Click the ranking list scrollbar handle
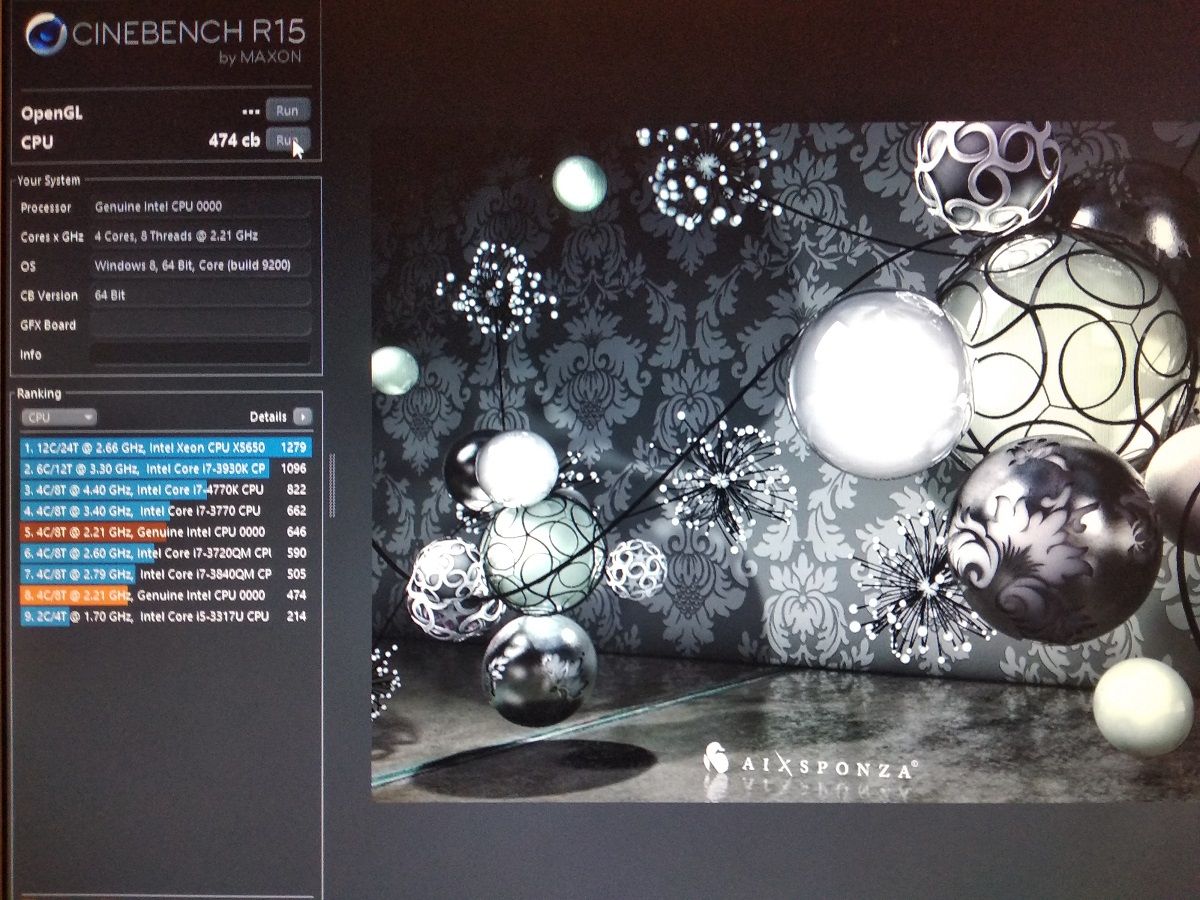Image resolution: width=1200 pixels, height=900 pixels. pyautogui.click(x=332, y=485)
